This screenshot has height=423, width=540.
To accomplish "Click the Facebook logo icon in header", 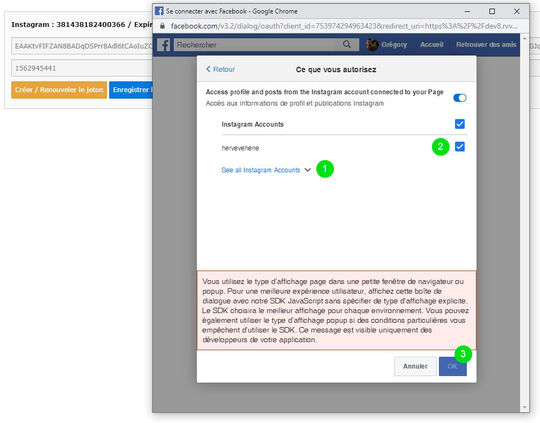I will [164, 45].
